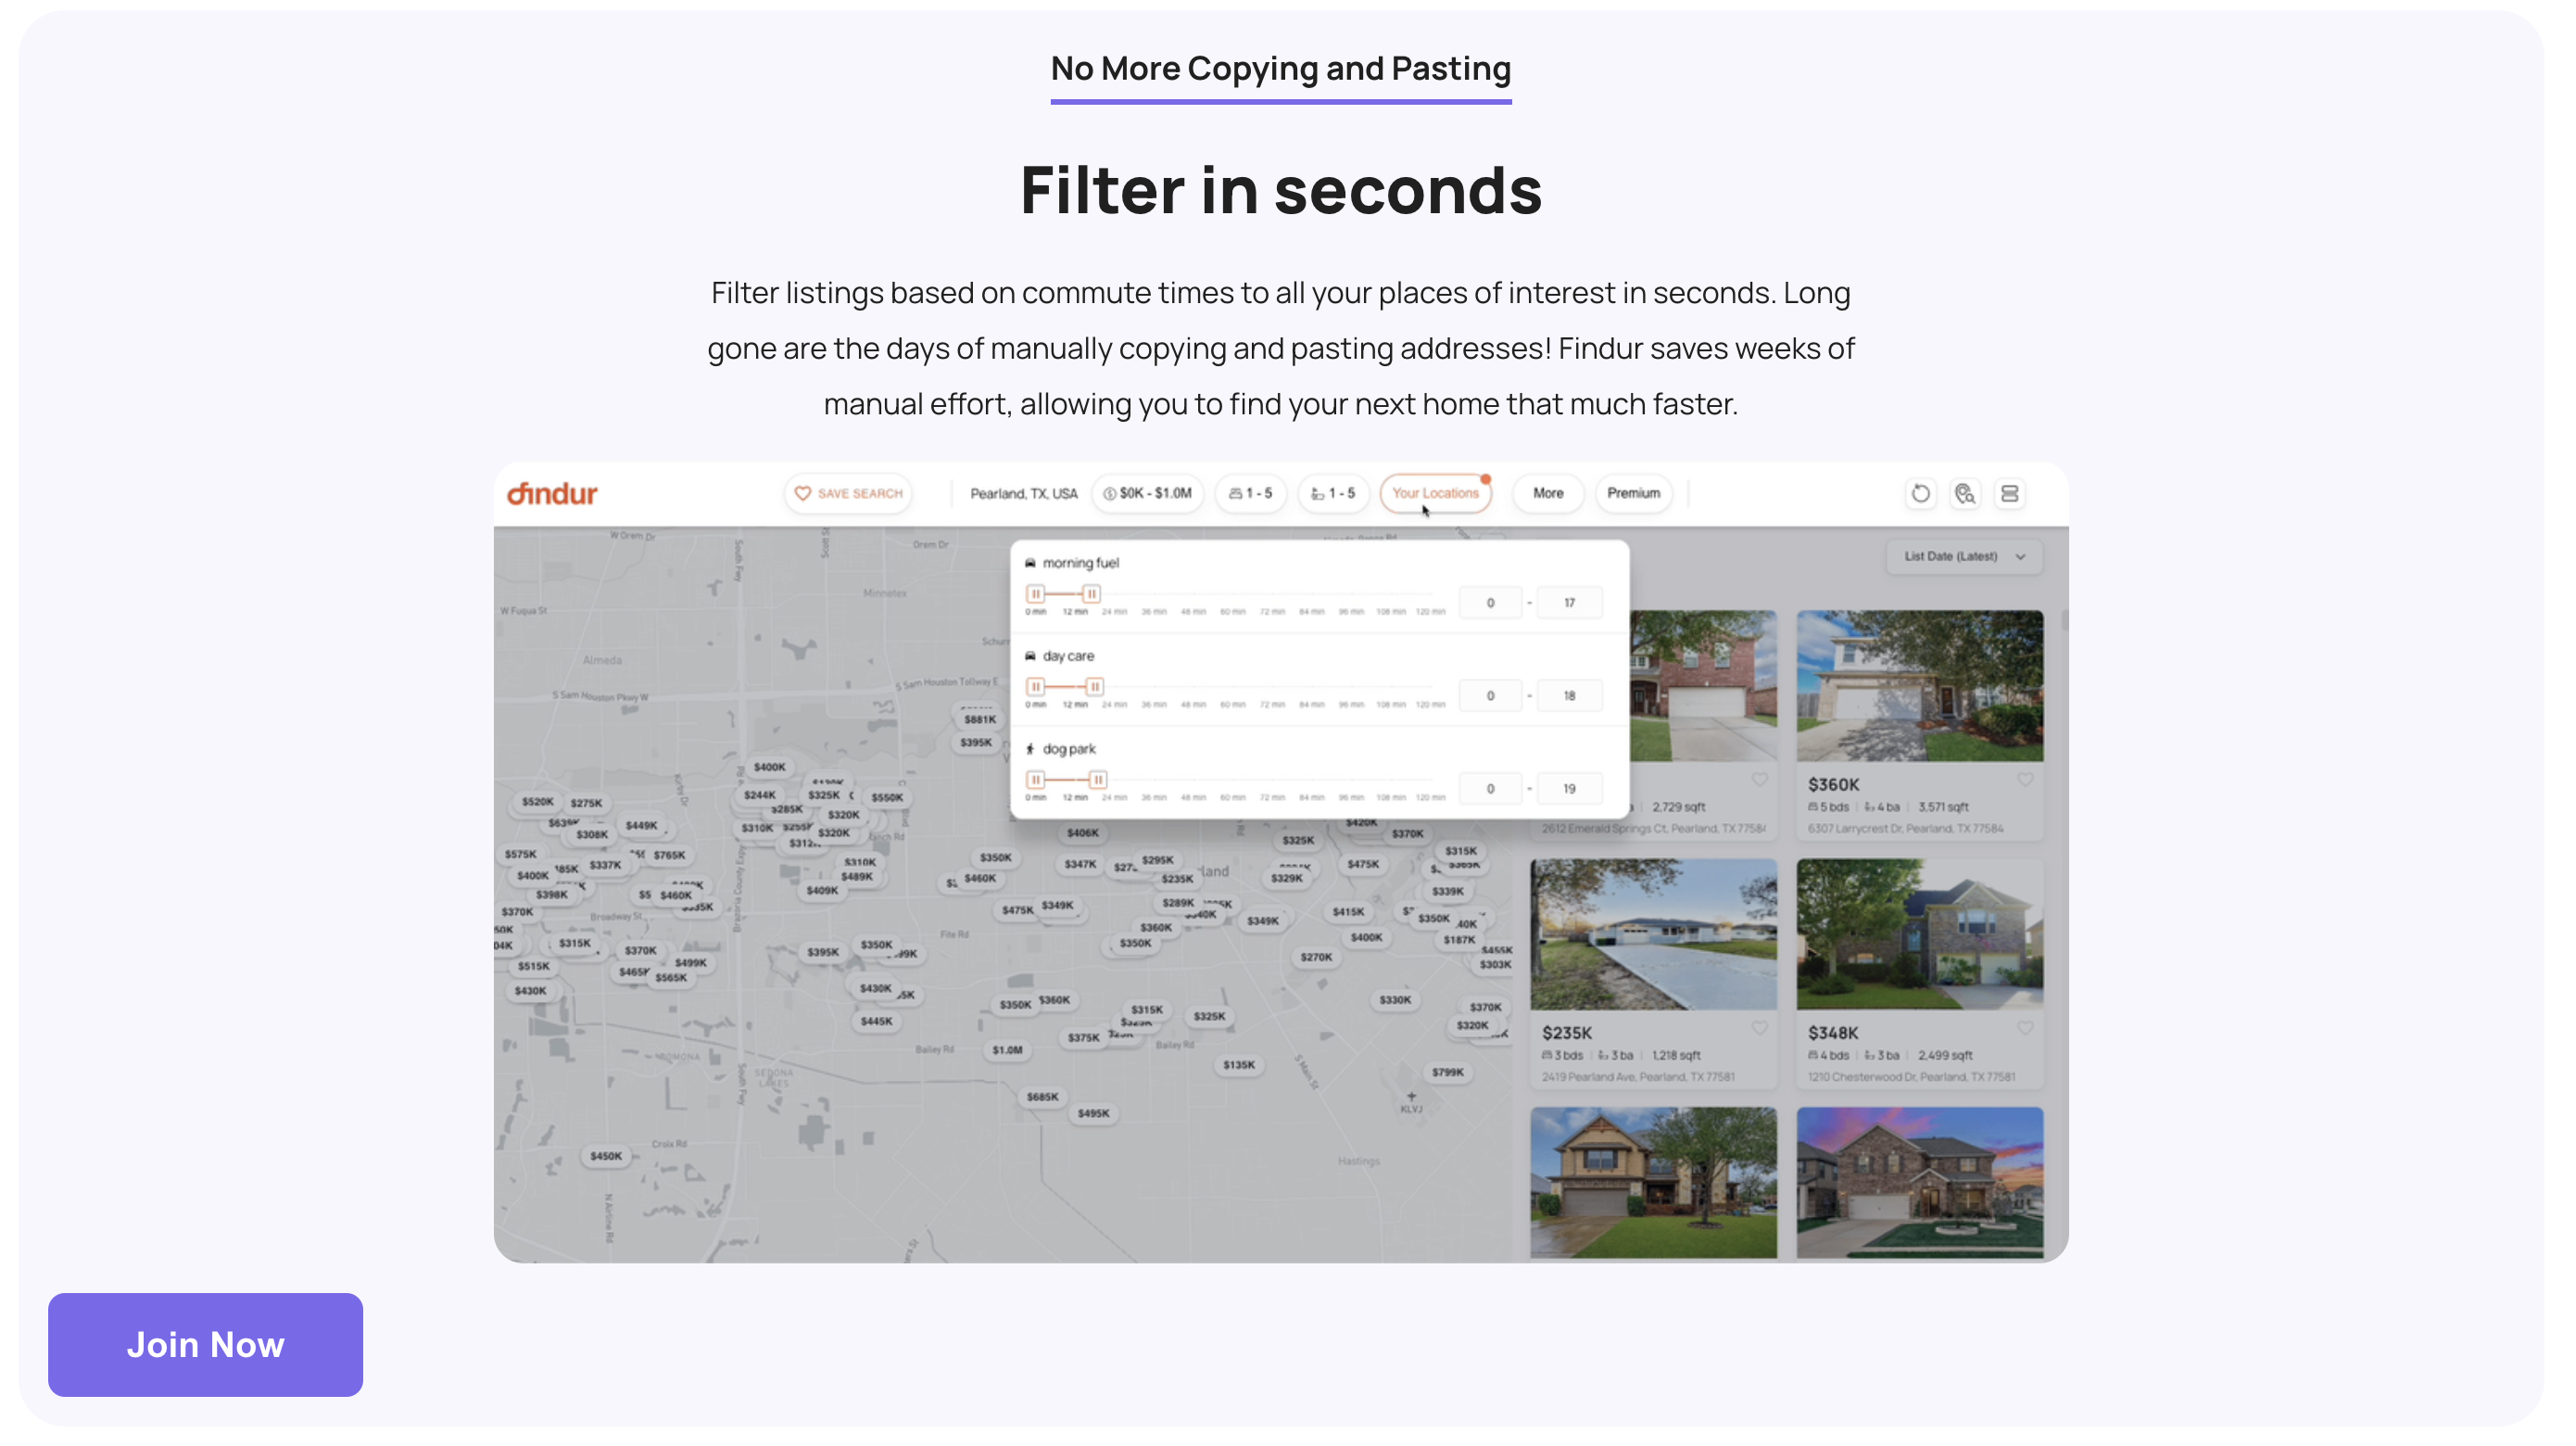
Task: Open the beds 1 - 5 filter
Action: 1250,493
